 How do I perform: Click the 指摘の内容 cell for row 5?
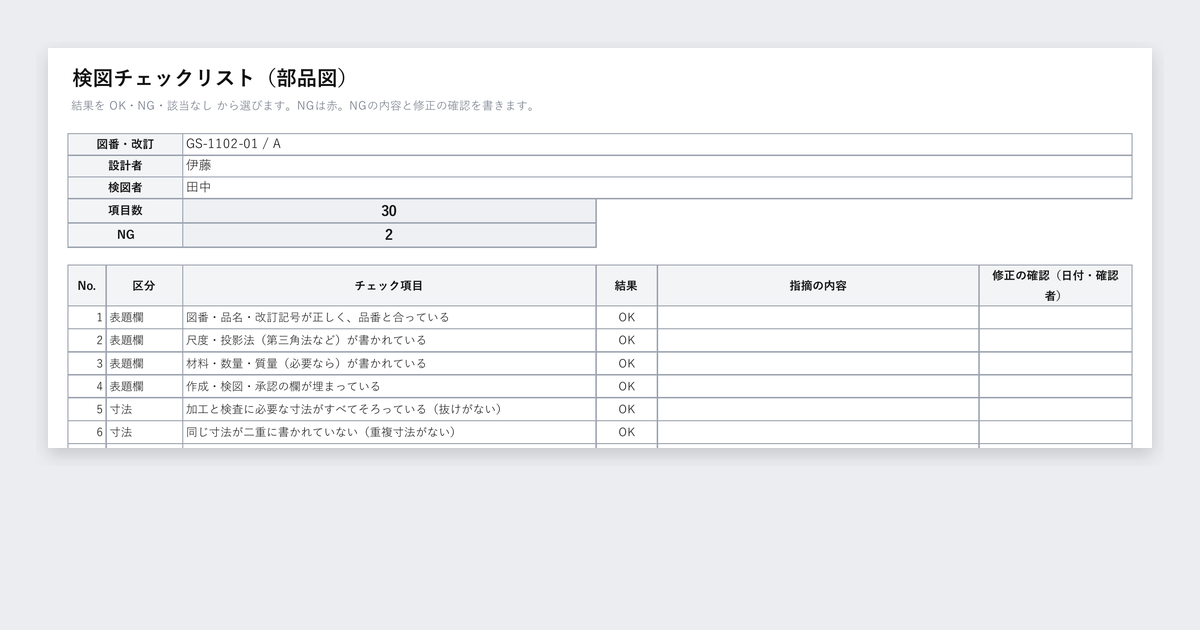tap(818, 409)
